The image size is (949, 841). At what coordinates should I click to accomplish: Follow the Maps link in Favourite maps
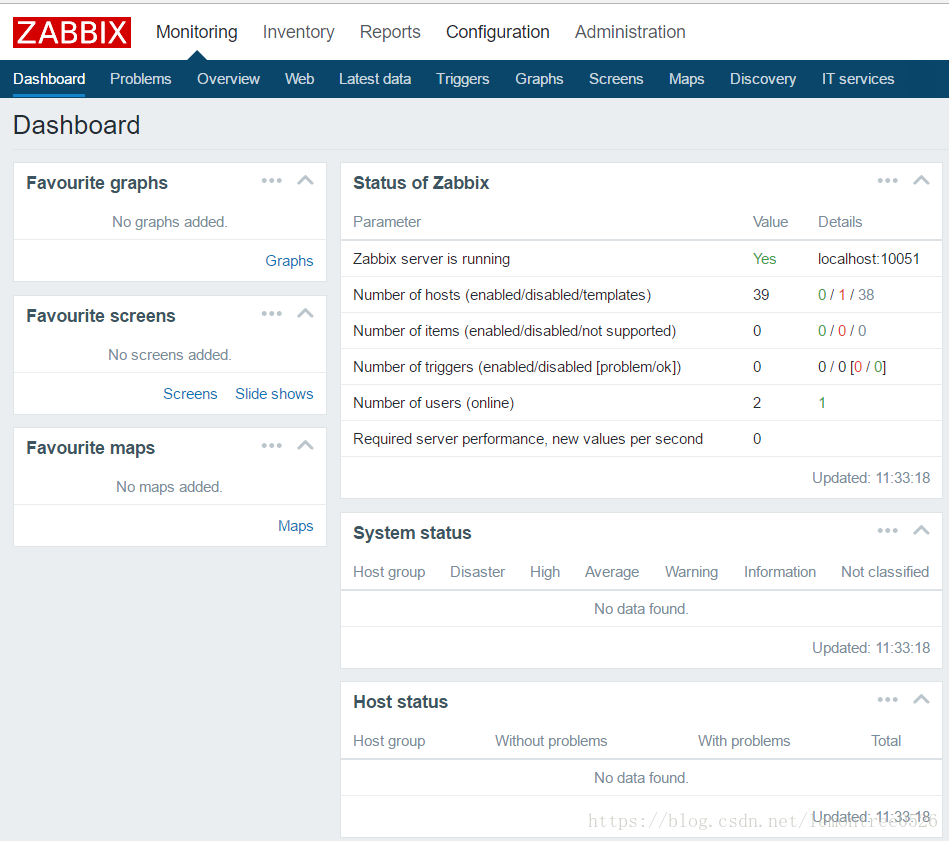(295, 526)
